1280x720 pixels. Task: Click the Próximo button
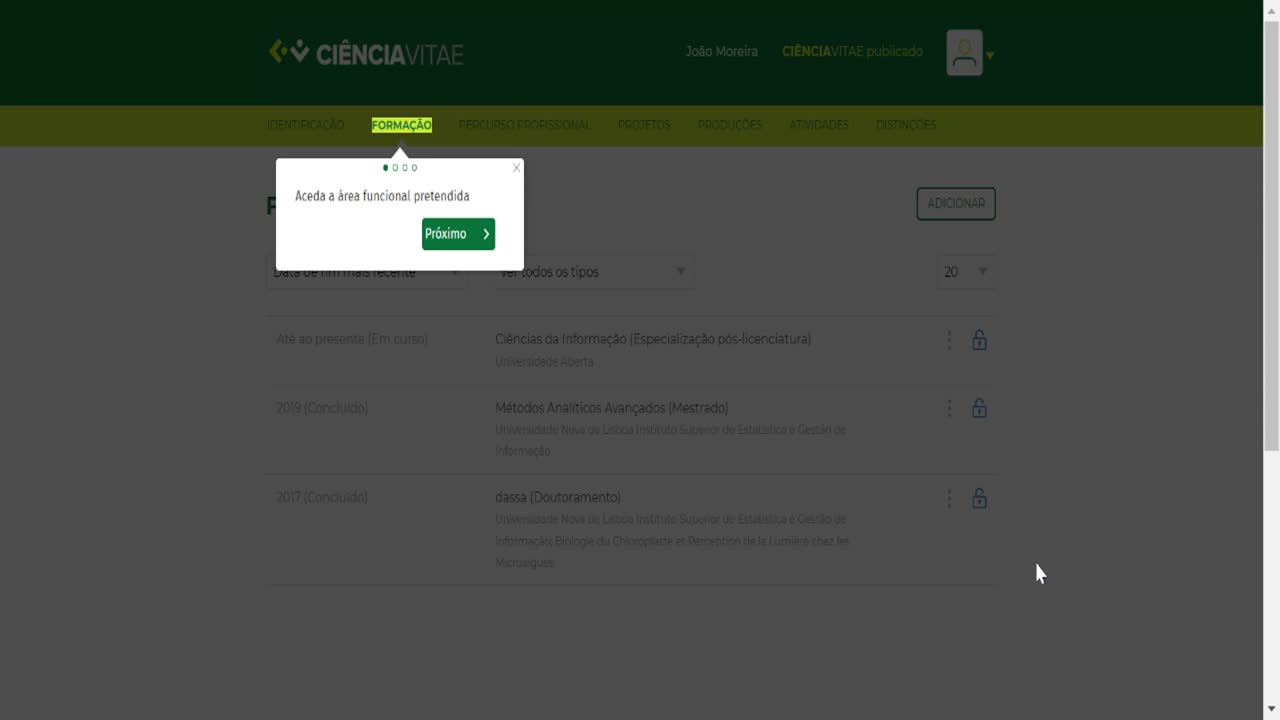click(458, 234)
